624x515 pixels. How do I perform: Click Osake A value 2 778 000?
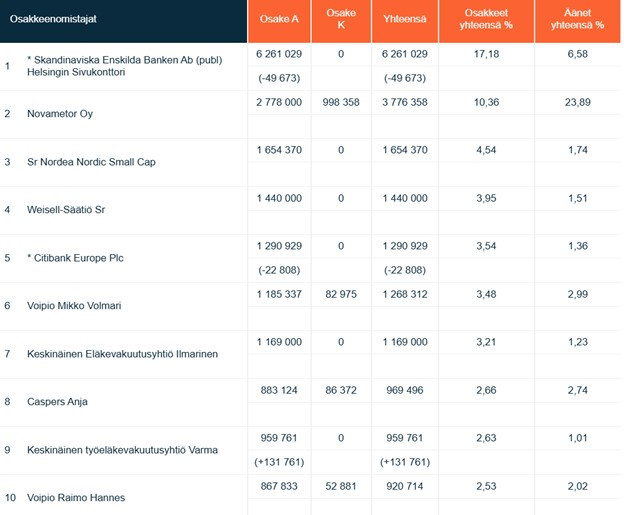(279, 102)
